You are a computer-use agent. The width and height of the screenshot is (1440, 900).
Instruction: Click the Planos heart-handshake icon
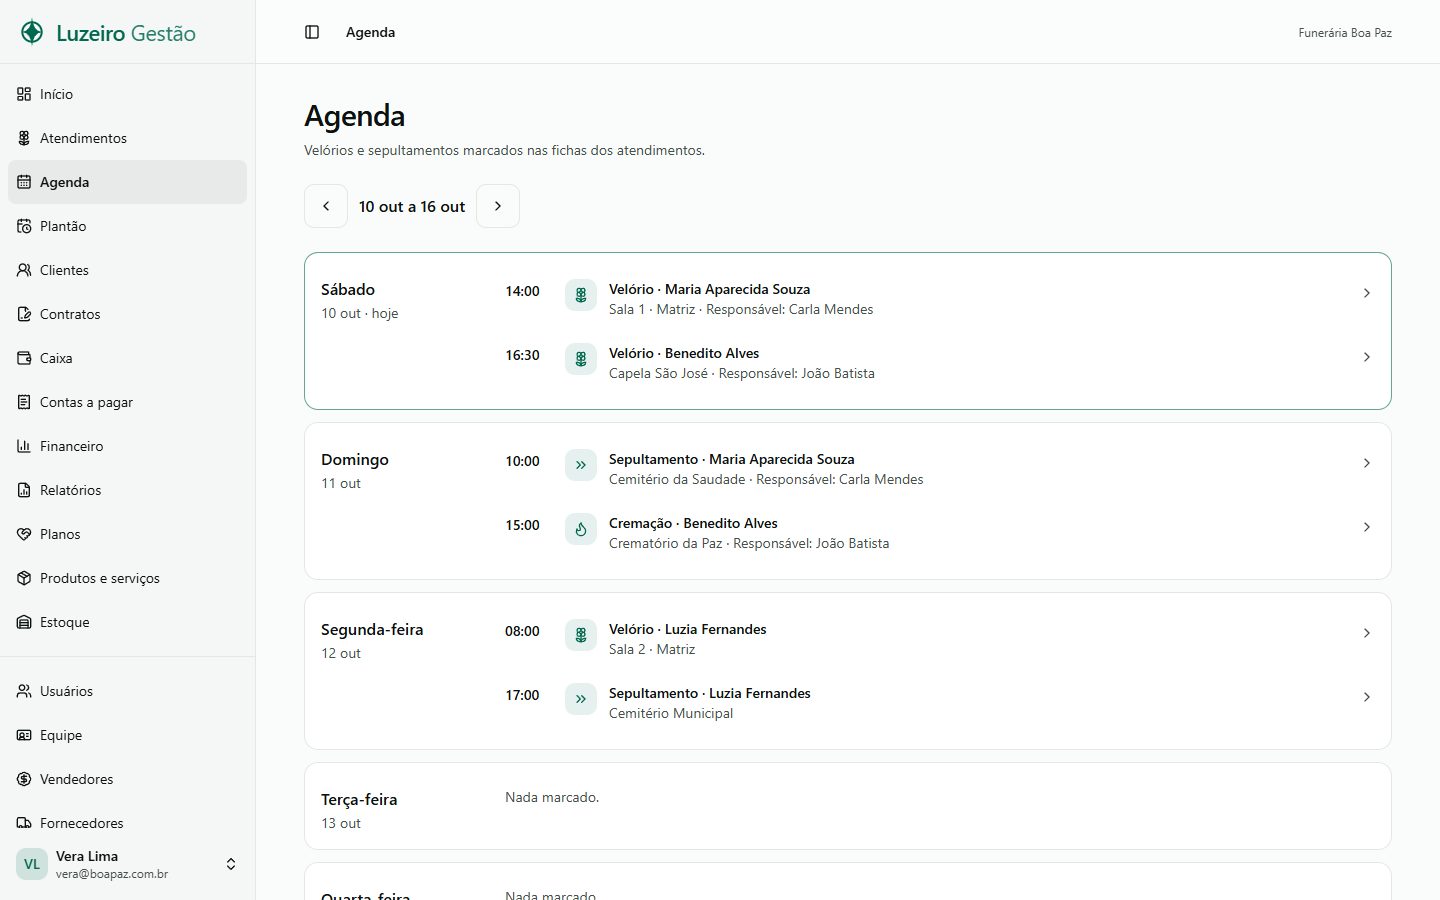click(24, 534)
